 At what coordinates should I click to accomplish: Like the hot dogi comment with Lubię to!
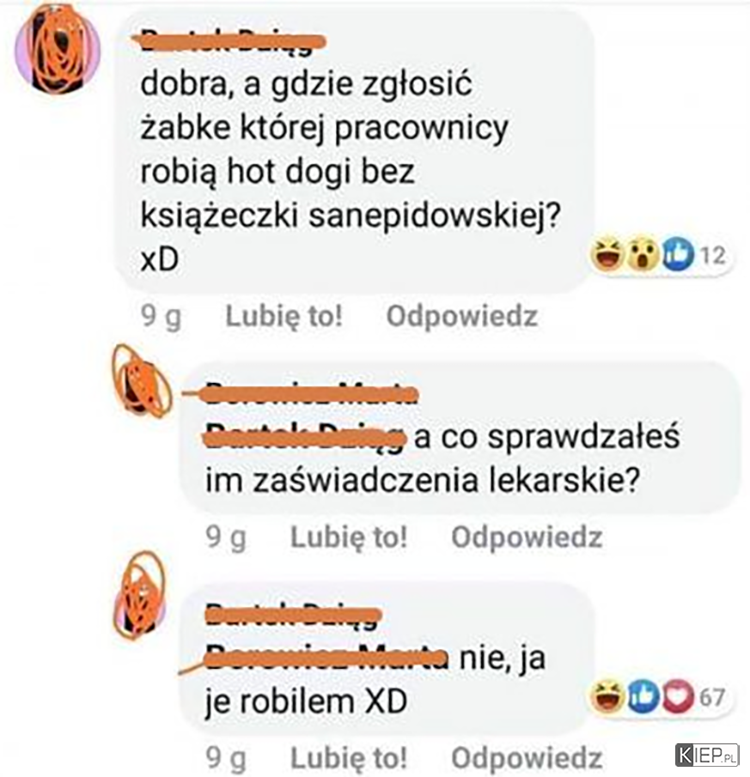click(284, 316)
